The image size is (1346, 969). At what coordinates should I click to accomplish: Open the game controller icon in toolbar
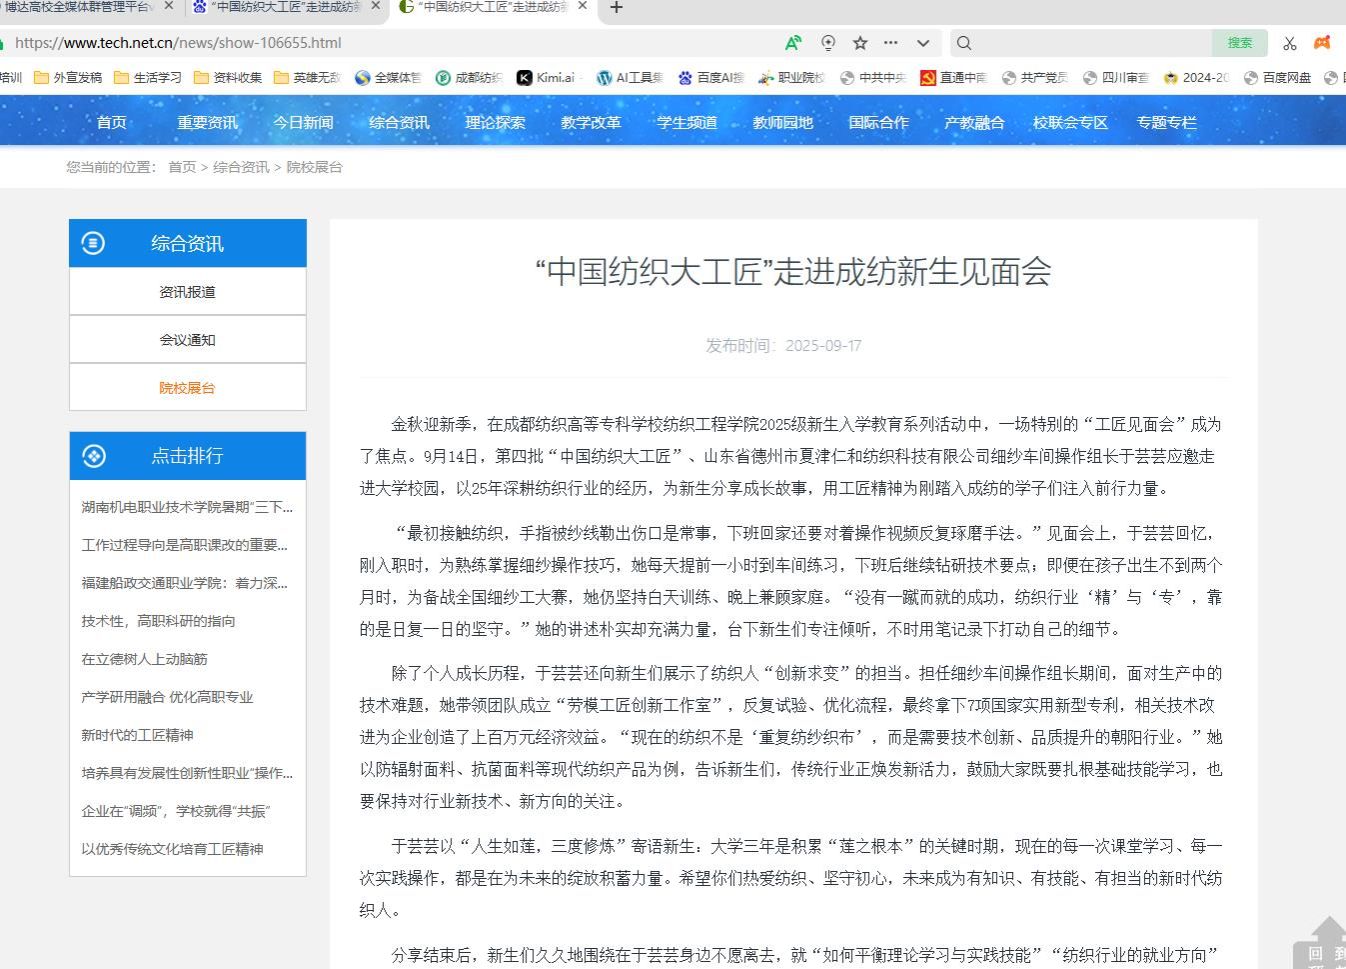pyautogui.click(x=1322, y=43)
